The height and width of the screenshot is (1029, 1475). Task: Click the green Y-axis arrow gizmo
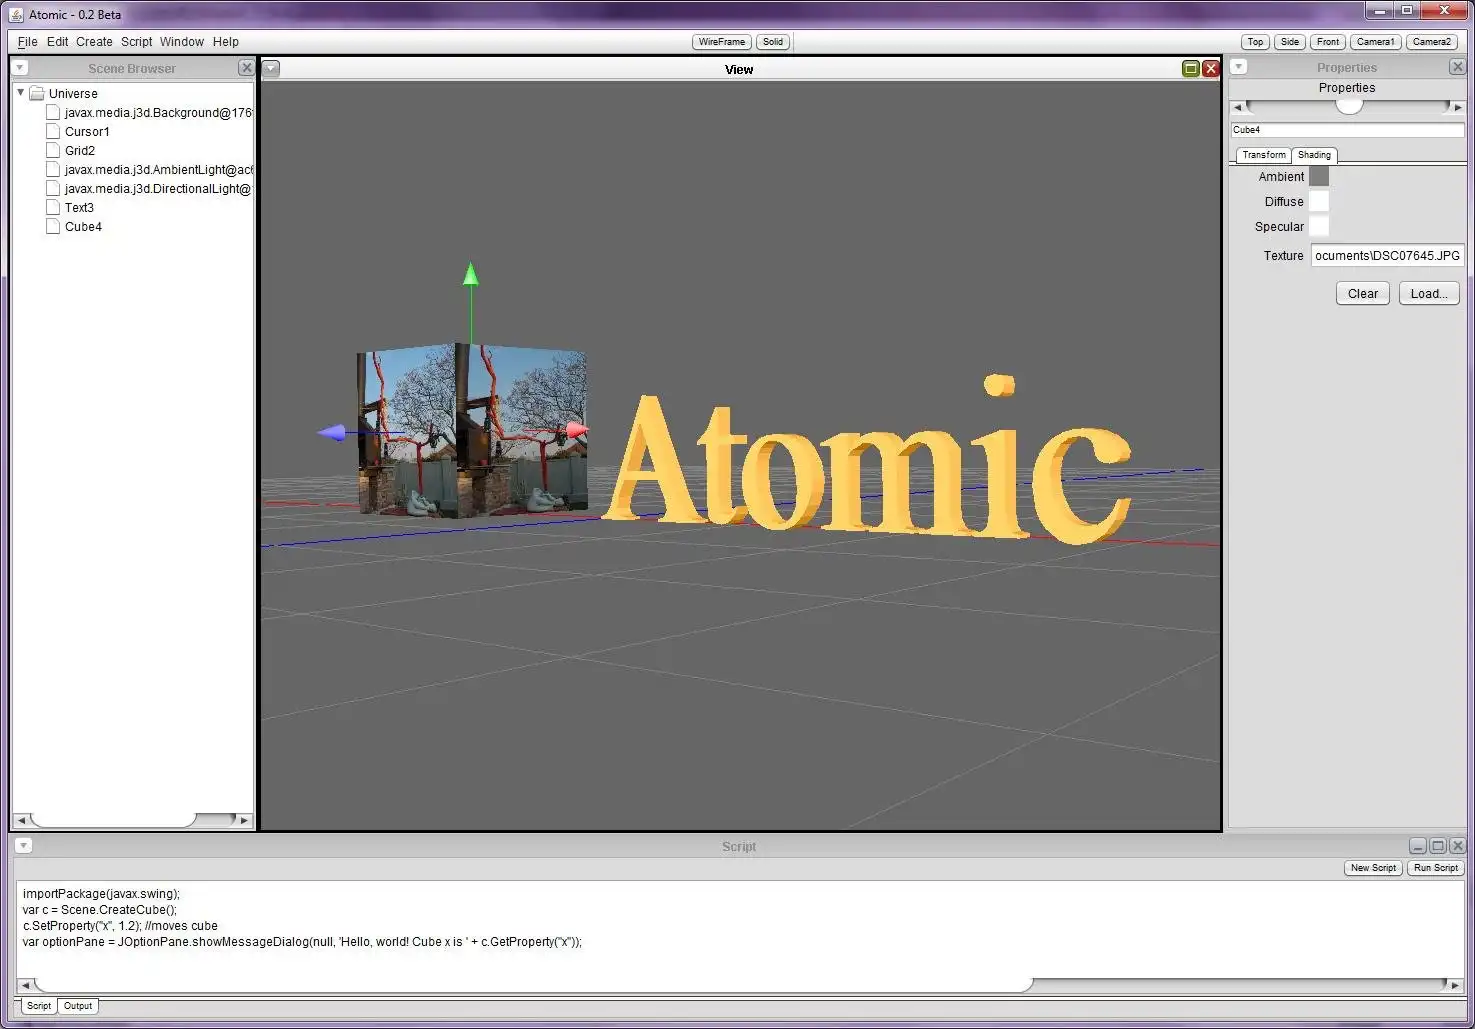coord(471,275)
